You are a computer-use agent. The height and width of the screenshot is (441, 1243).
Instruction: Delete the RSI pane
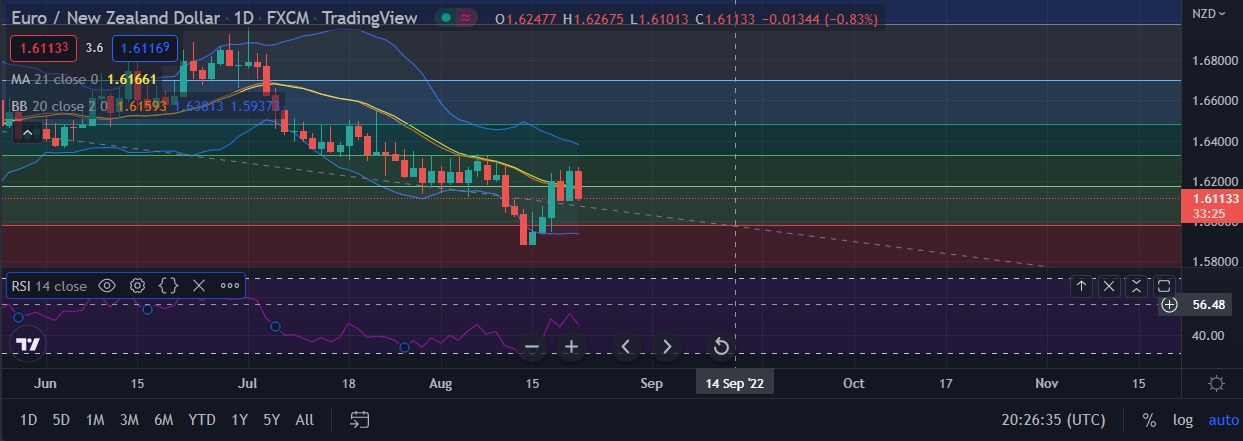[1109, 286]
